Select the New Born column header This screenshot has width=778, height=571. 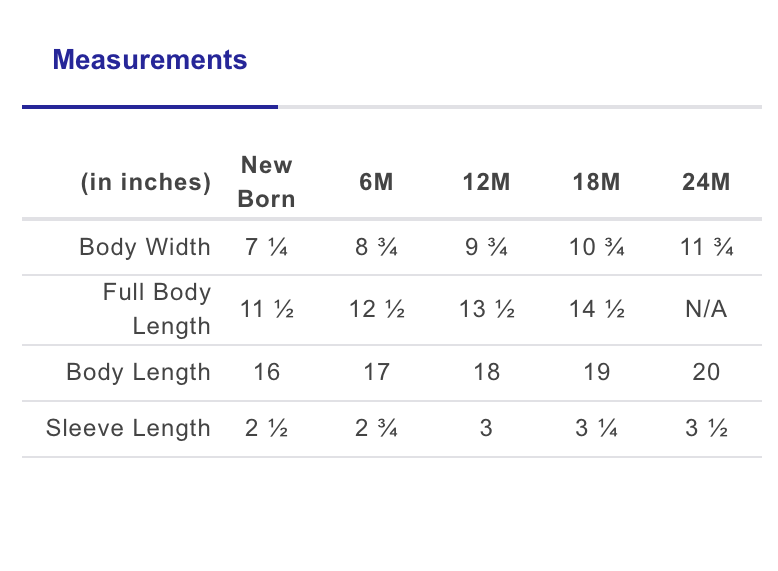click(267, 182)
